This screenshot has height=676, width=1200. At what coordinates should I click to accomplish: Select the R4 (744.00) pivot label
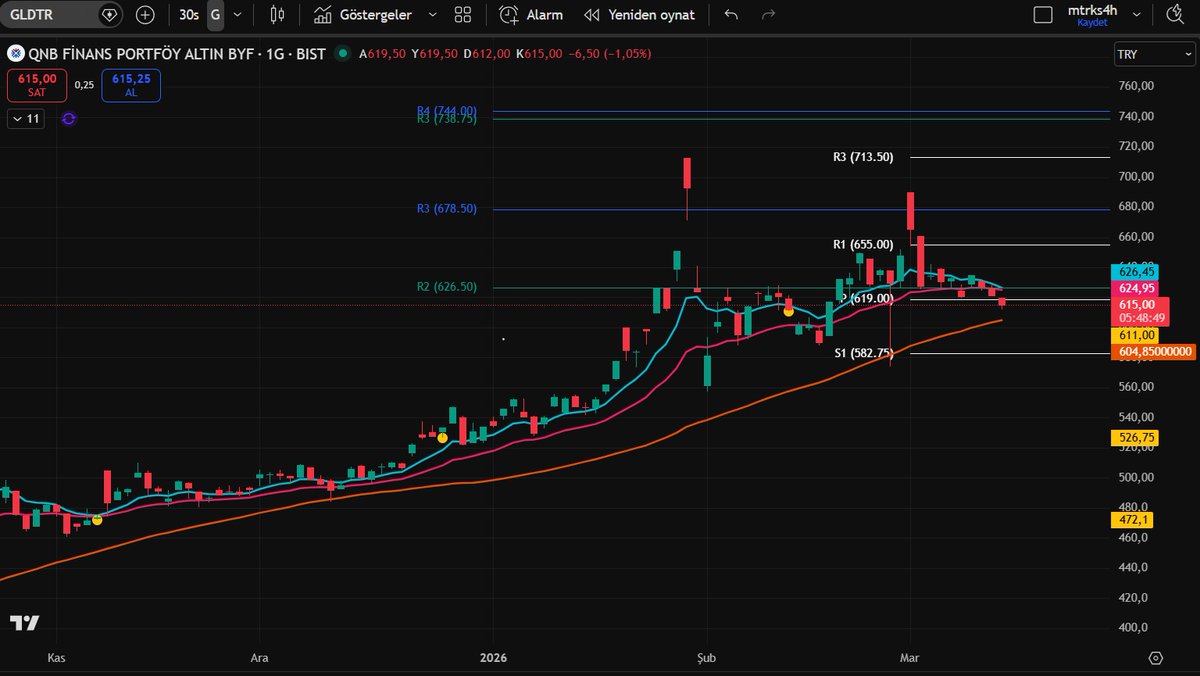(x=447, y=111)
